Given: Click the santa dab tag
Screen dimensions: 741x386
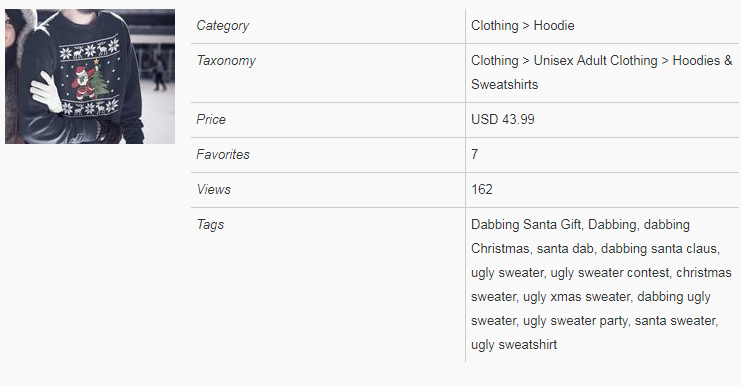Looking at the screenshot, I should pyautogui.click(x=565, y=249).
